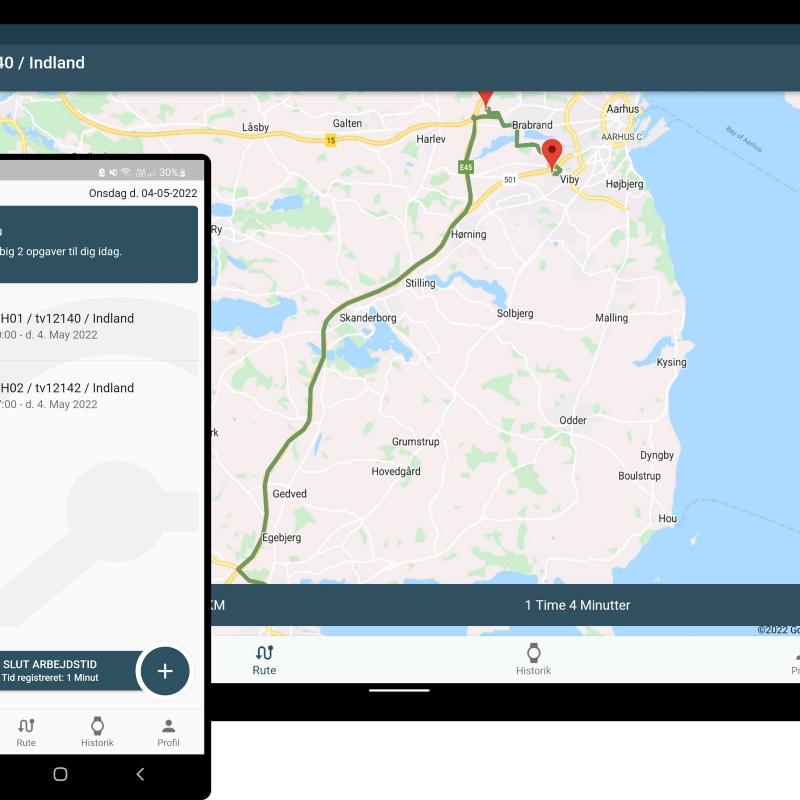
Task: Switch to Historik tab on tablet
Action: 533,660
